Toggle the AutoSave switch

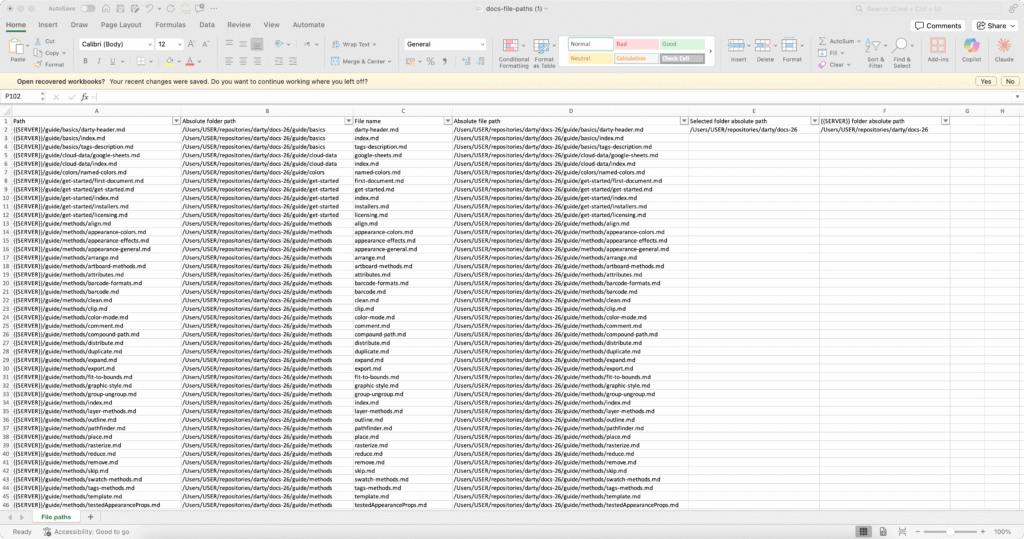pos(88,8)
